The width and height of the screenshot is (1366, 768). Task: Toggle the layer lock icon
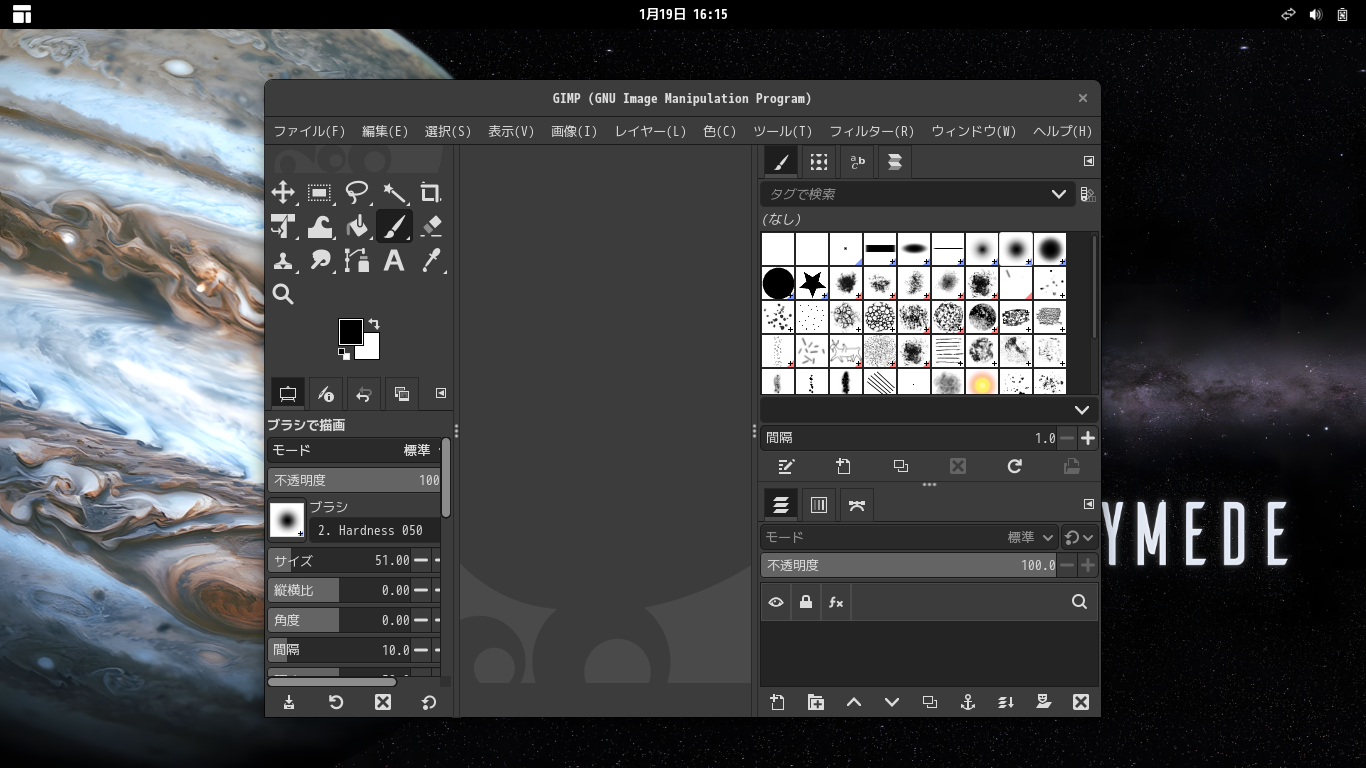pos(806,602)
